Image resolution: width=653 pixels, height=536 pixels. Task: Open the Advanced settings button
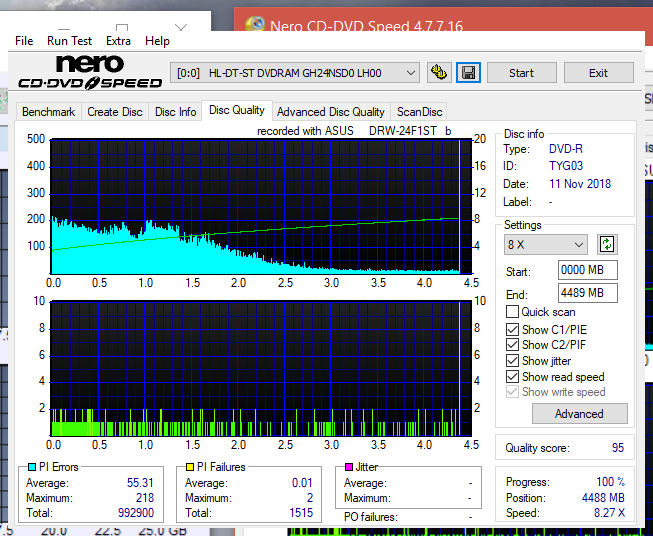click(579, 414)
